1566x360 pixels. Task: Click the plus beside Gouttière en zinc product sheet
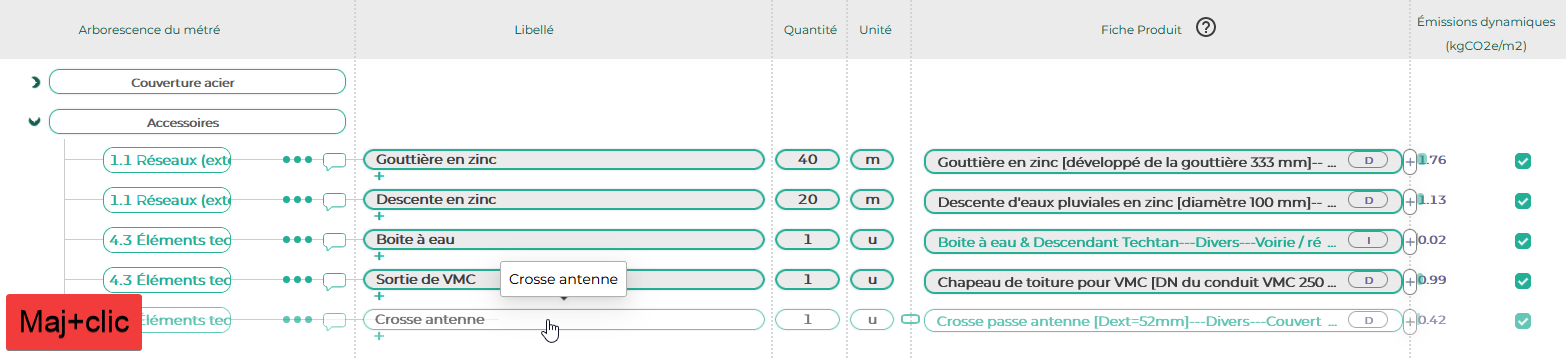tap(1410, 161)
